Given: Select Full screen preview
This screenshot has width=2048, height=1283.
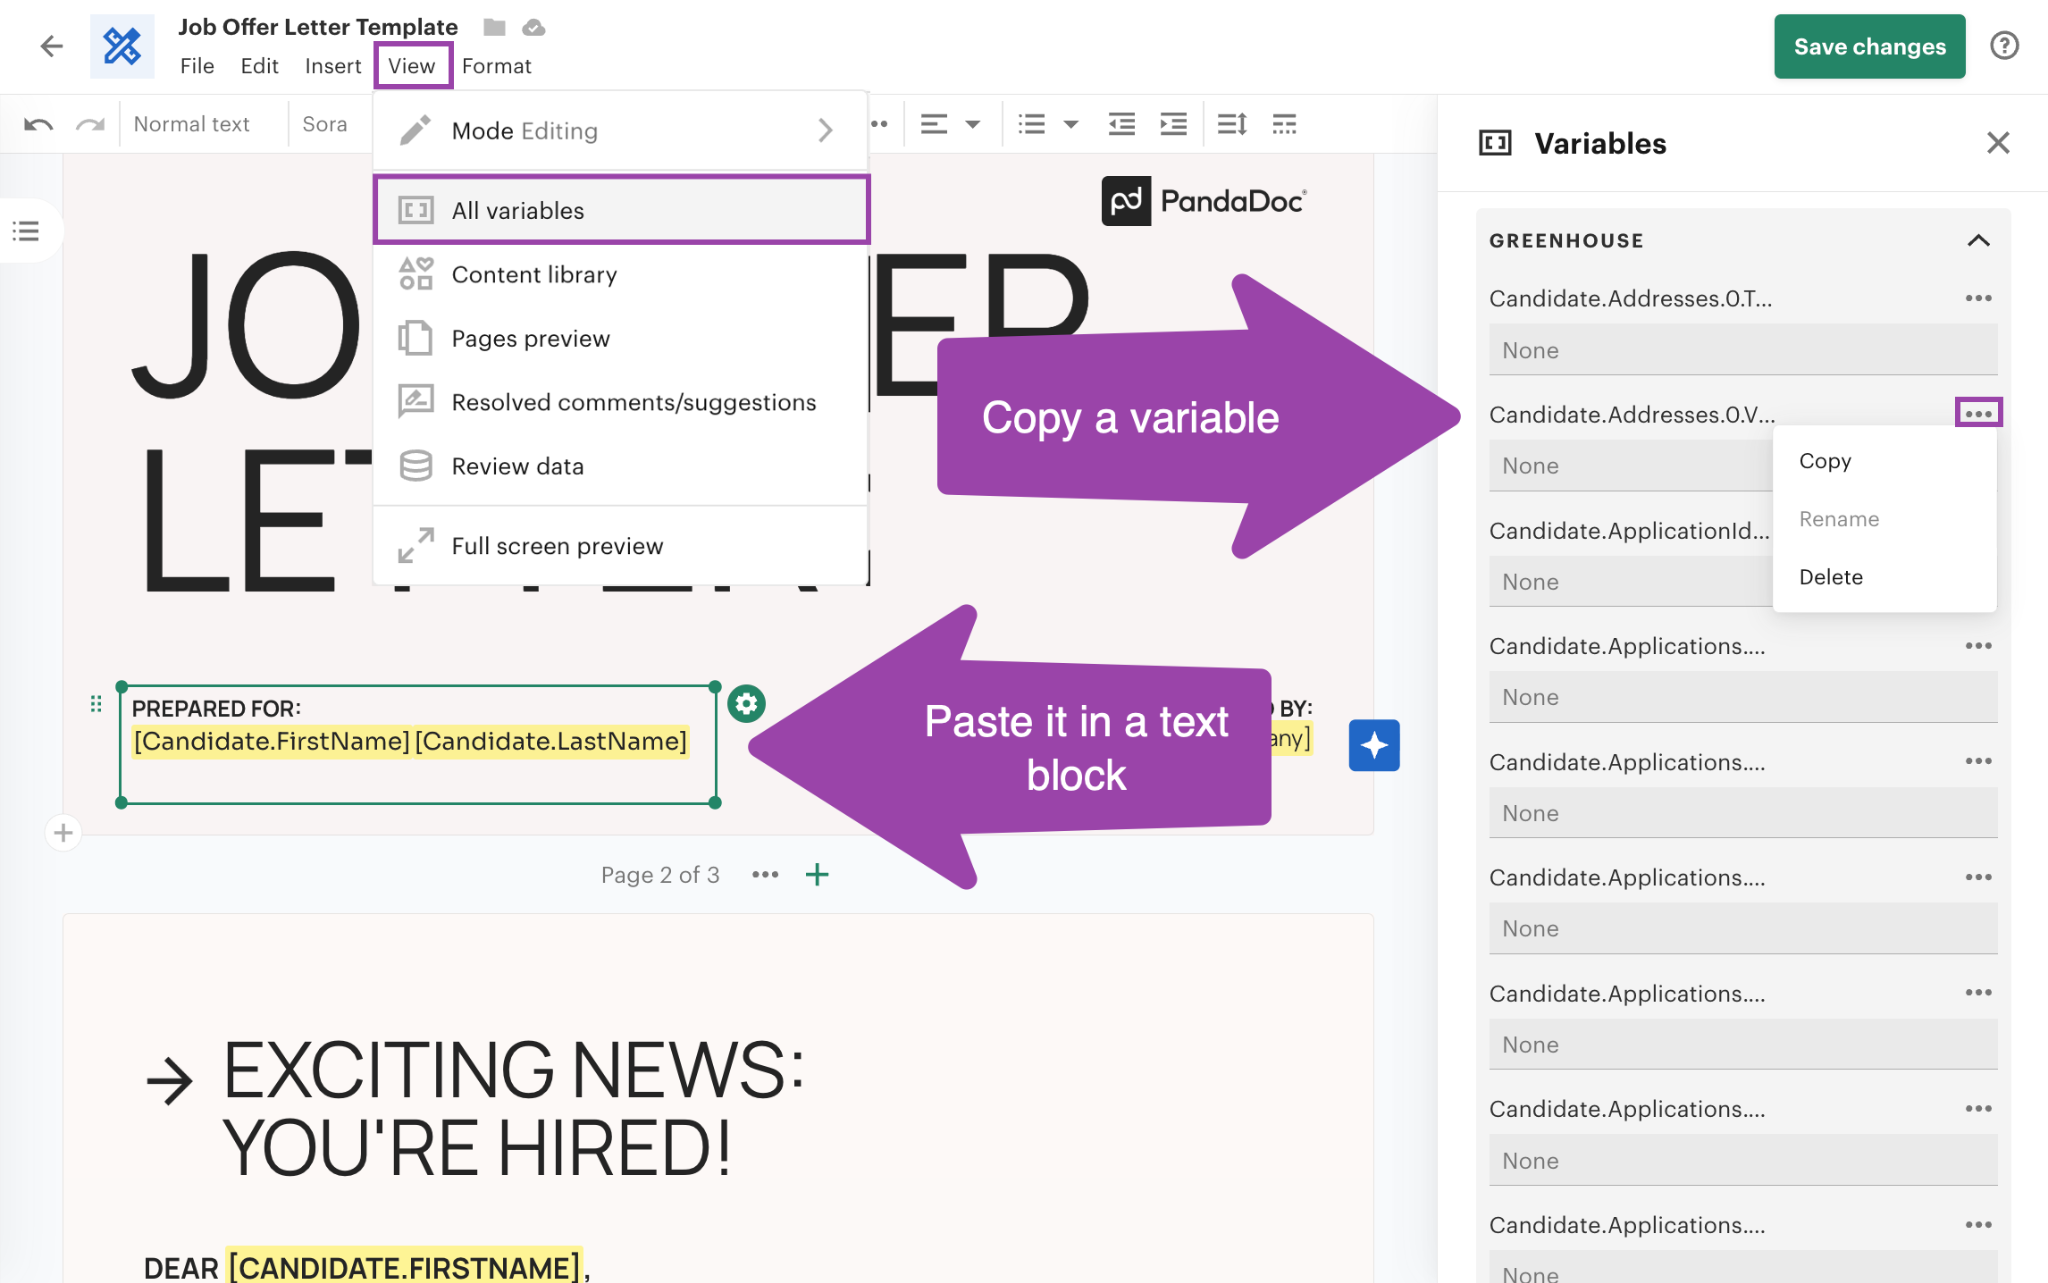Looking at the screenshot, I should pos(621,546).
